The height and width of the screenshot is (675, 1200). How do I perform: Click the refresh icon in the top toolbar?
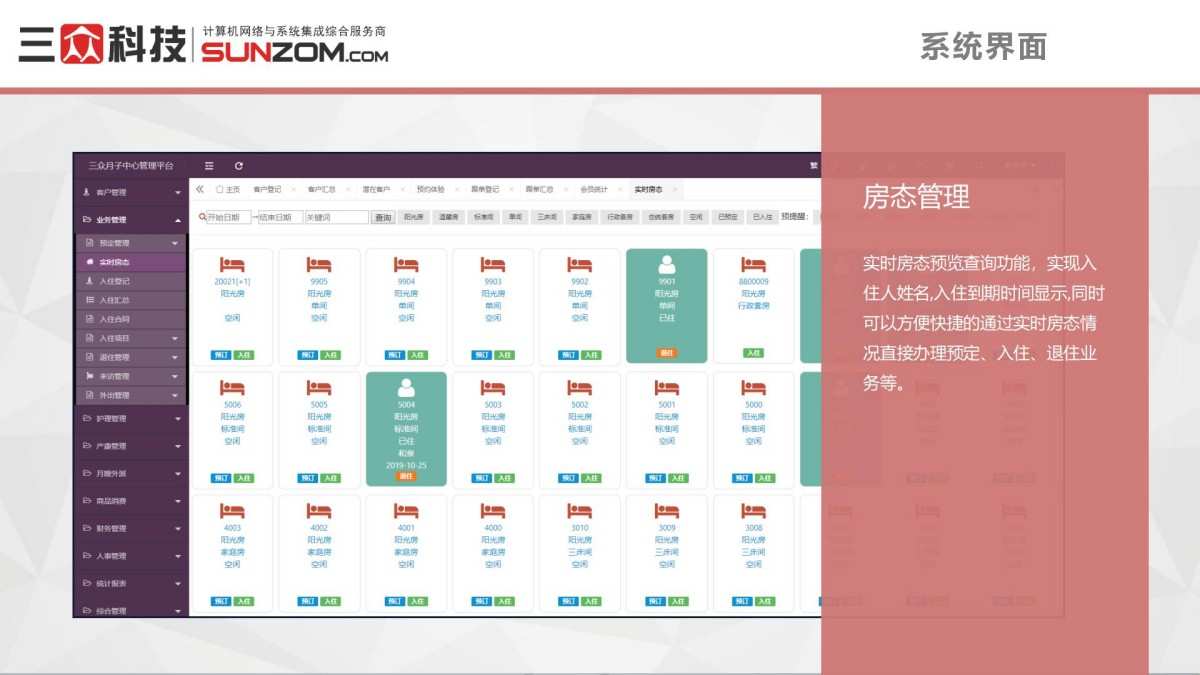click(x=238, y=166)
